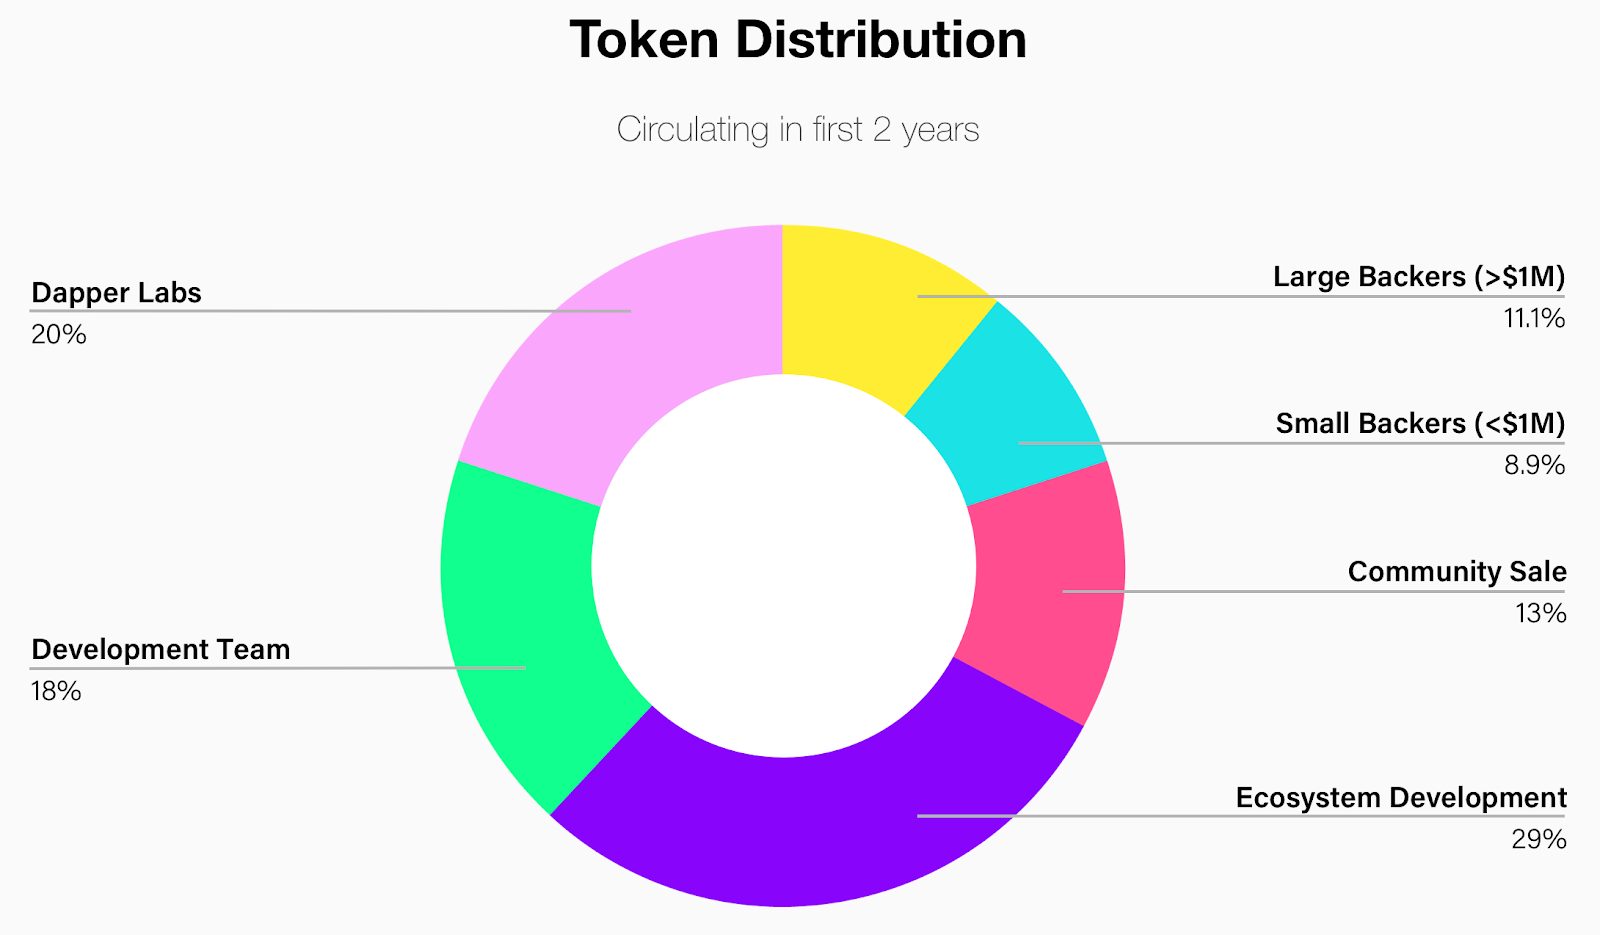
Task: Click the Development Team label
Action: click(161, 650)
